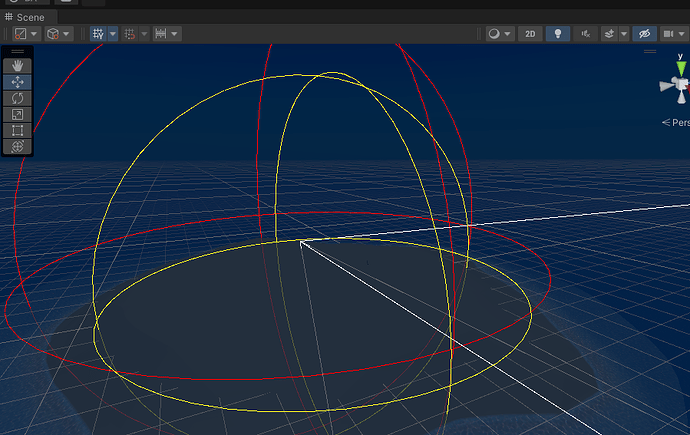The height and width of the screenshot is (435, 690).
Task: Open the handle rotation Global/Local dropdown
Action: tap(59, 34)
